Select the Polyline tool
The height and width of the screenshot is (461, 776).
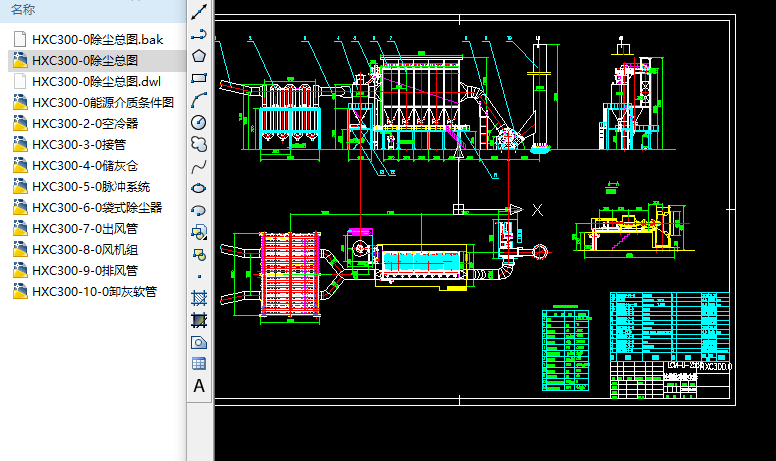coord(199,34)
